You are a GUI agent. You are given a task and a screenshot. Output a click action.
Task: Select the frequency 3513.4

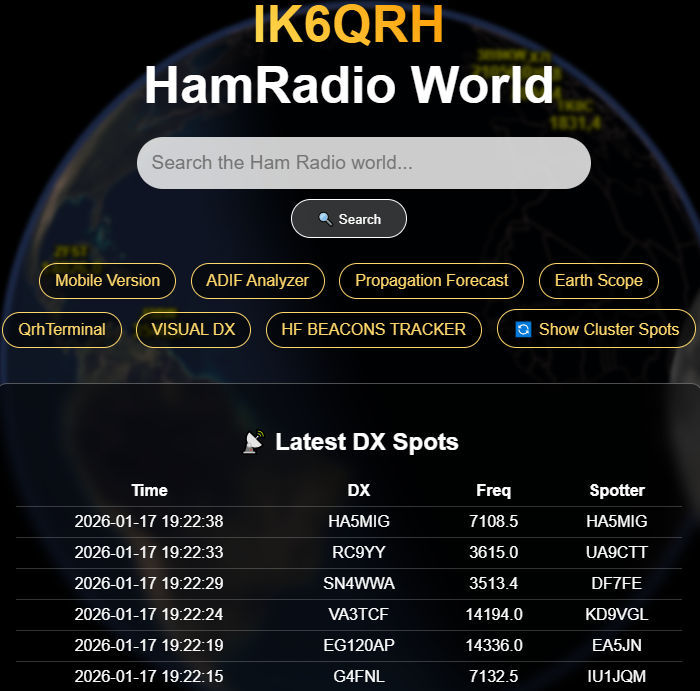[494, 583]
